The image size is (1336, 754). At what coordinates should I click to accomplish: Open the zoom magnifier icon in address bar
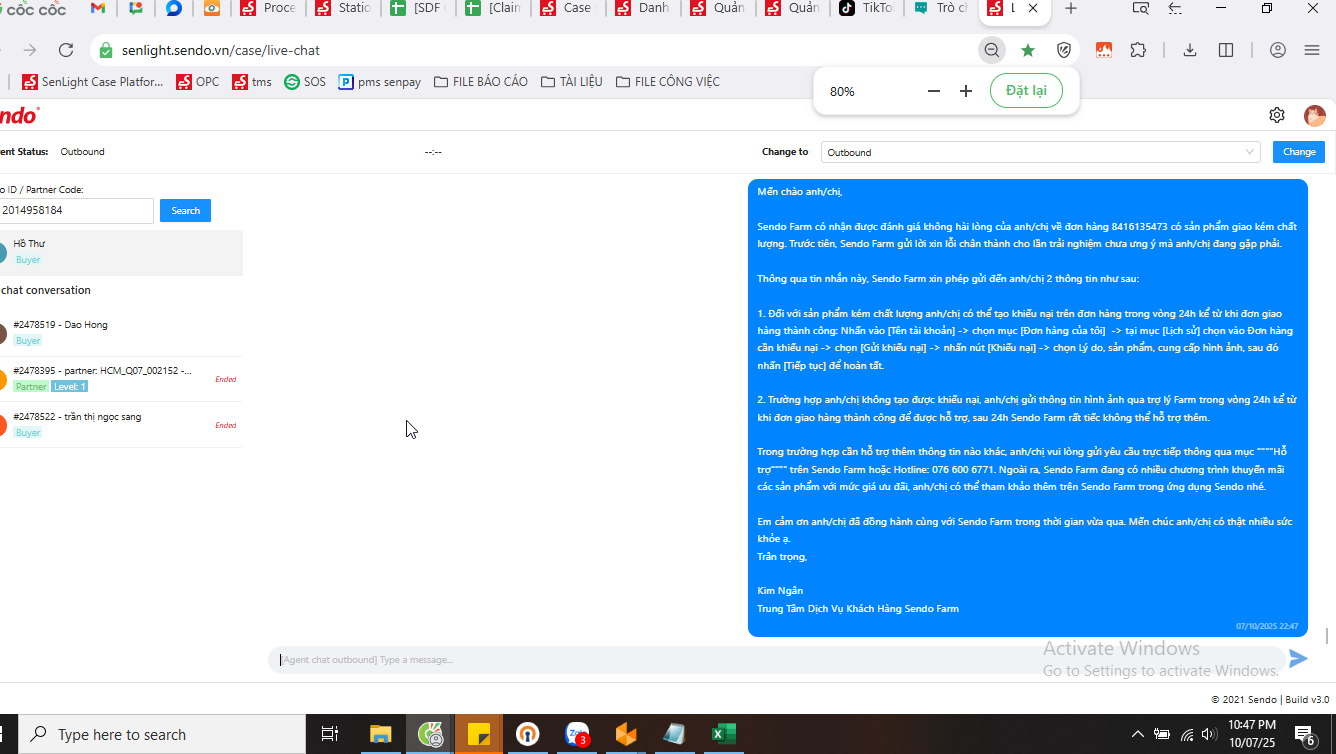992,50
